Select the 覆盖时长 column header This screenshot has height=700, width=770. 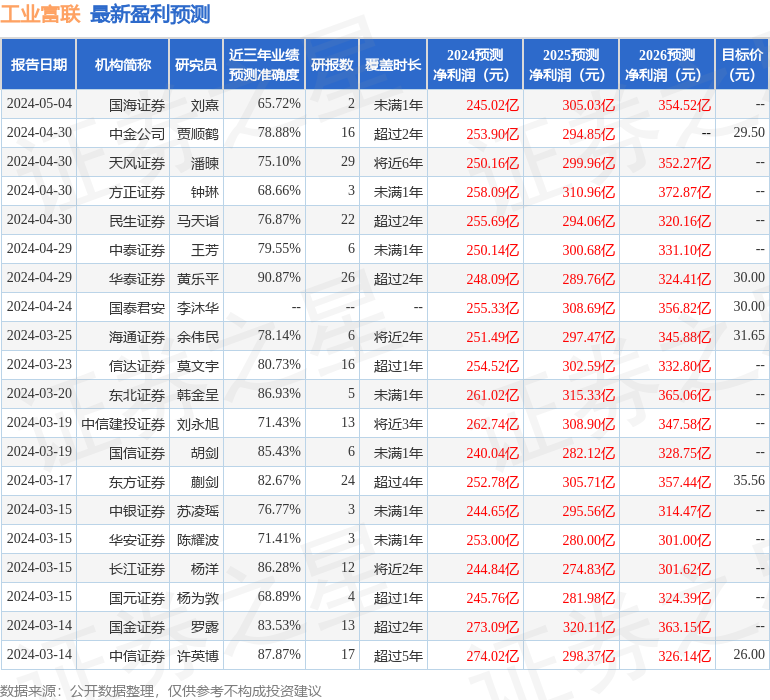click(393, 64)
